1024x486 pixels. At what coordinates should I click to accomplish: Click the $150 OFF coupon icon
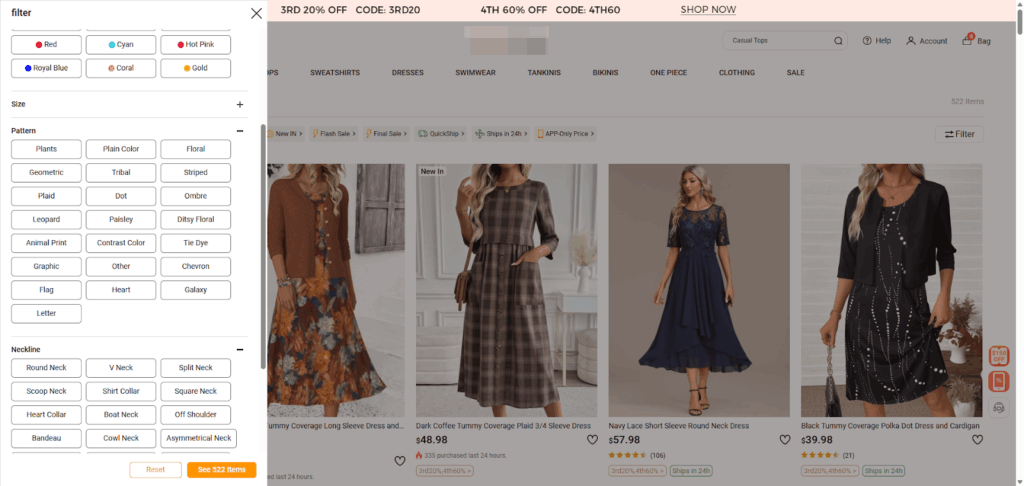998,355
